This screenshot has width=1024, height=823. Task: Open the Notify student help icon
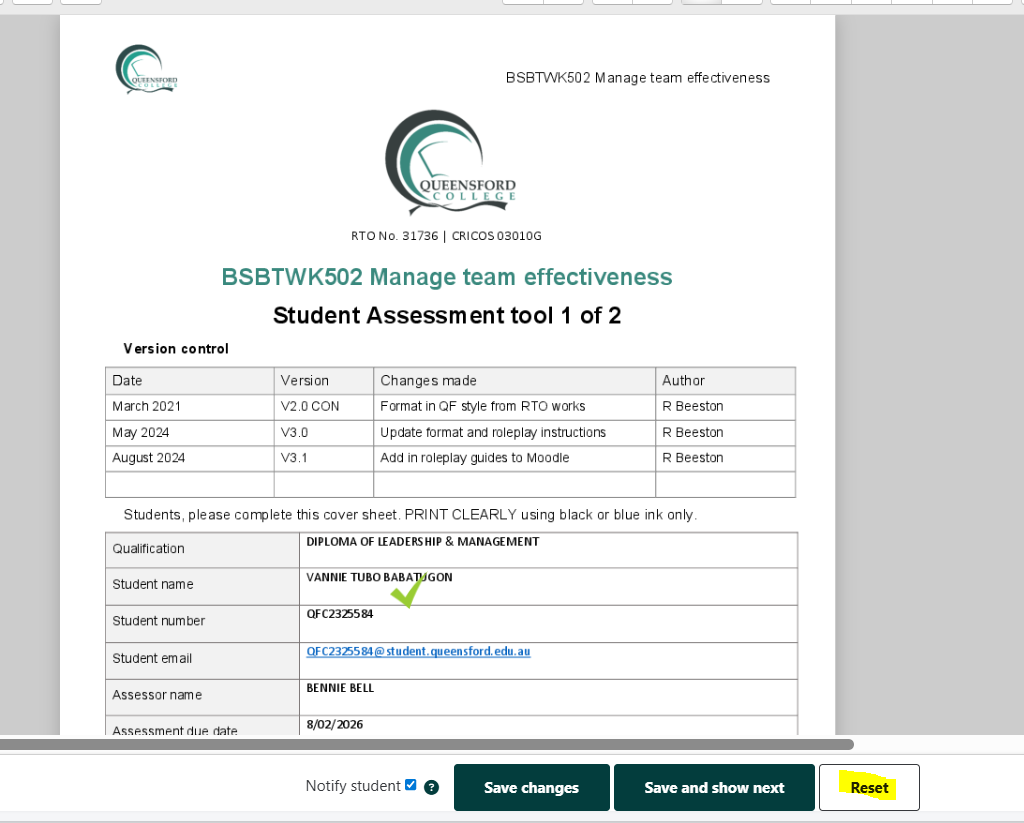pyautogui.click(x=431, y=787)
